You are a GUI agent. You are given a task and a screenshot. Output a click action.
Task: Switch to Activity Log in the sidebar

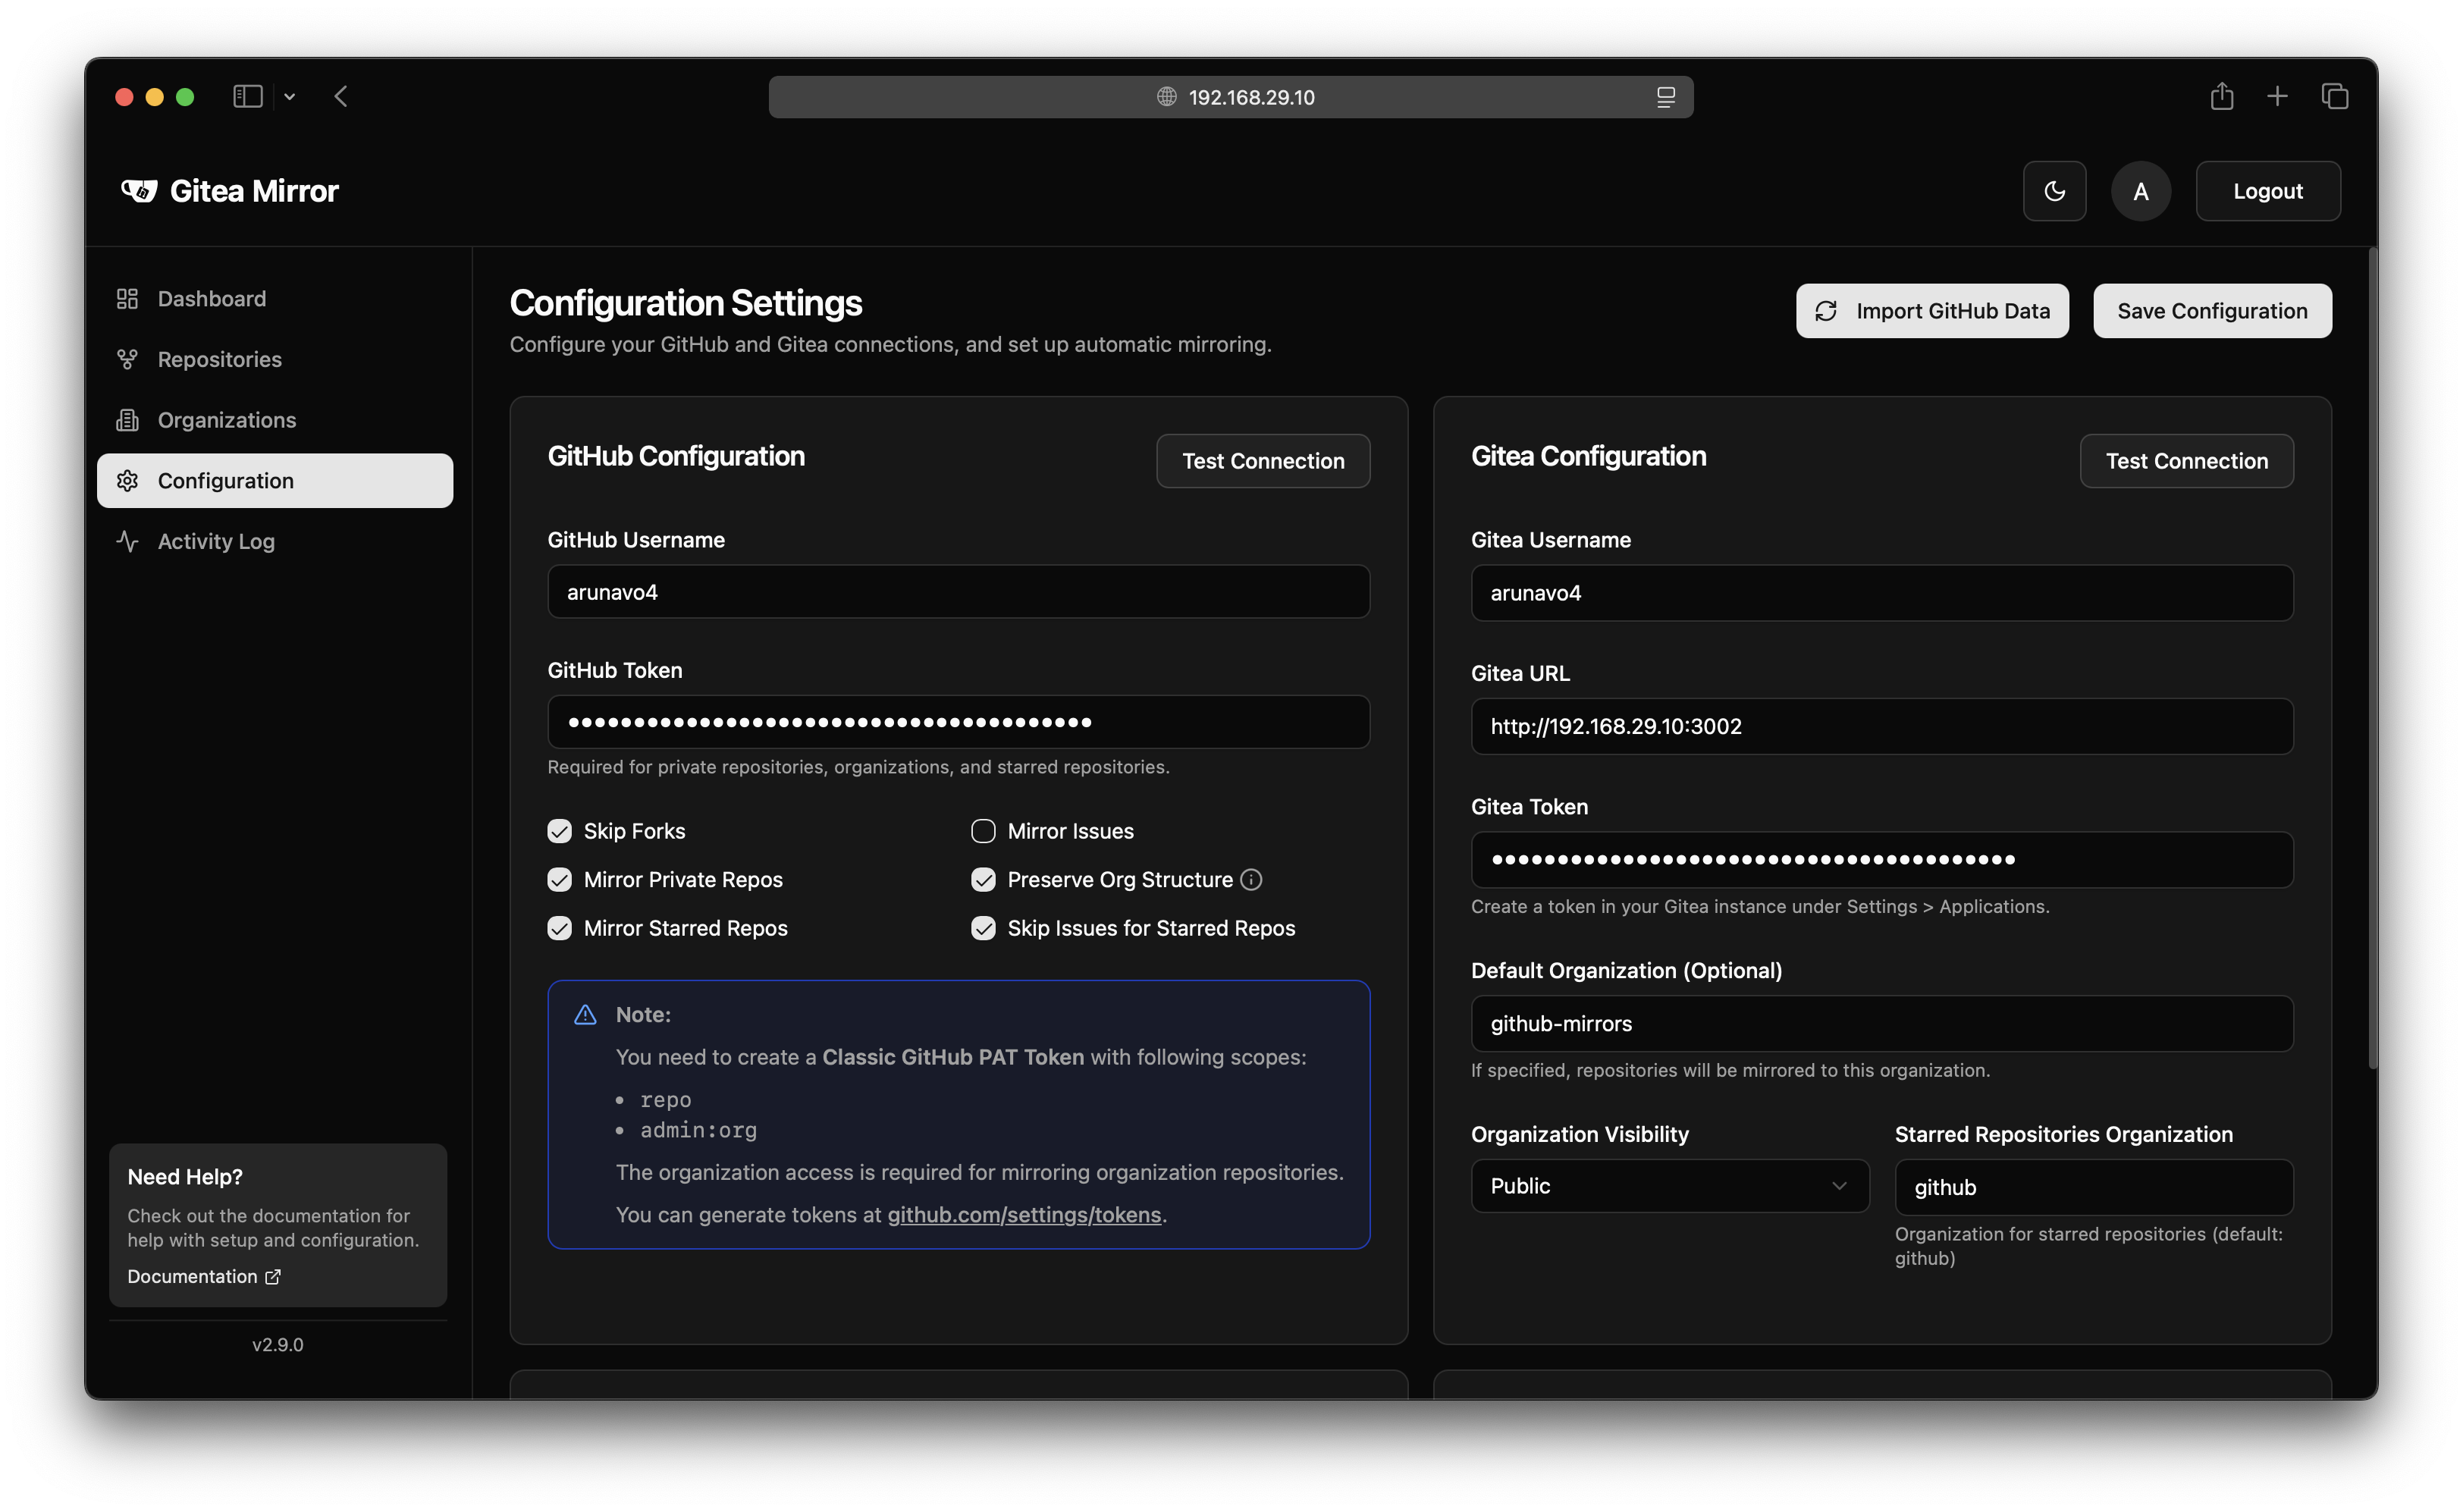[216, 541]
